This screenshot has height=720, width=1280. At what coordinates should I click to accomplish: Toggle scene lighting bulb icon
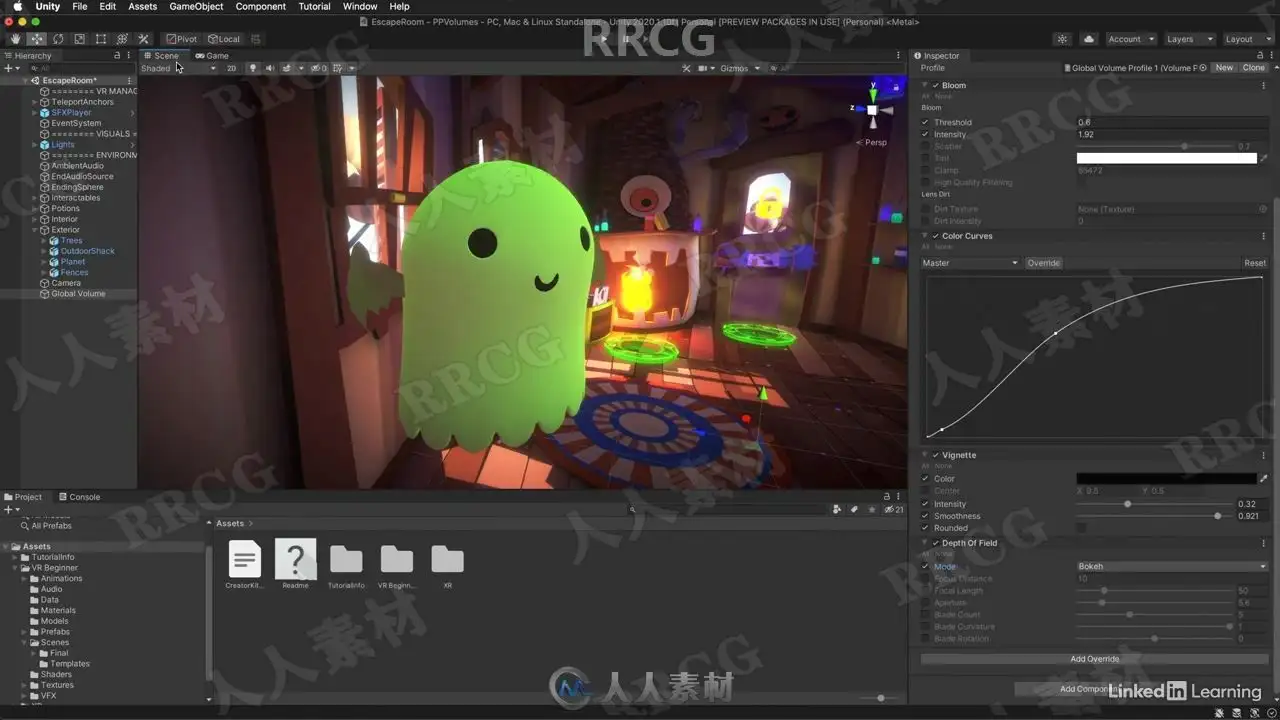coord(252,68)
